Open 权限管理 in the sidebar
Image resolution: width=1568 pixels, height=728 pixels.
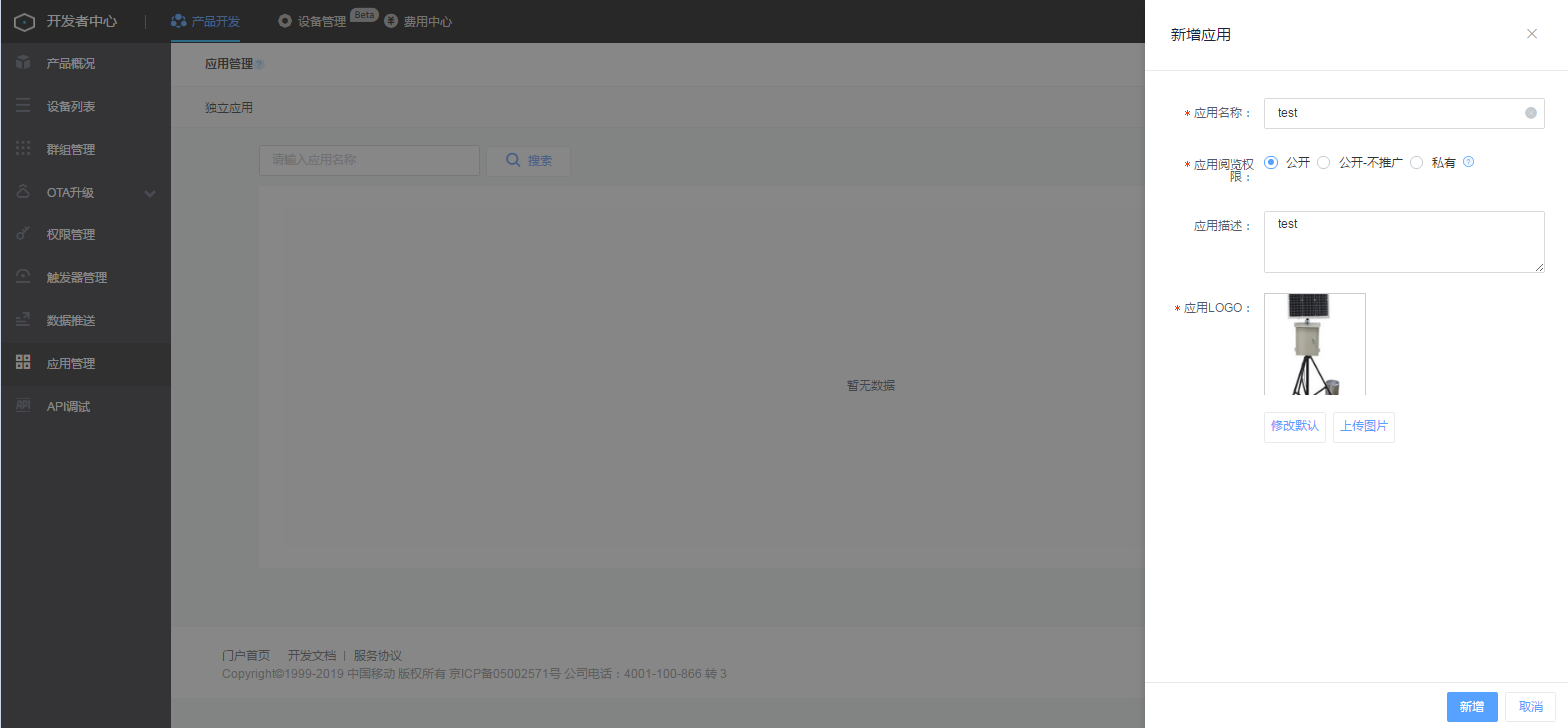pyautogui.click(x=86, y=234)
